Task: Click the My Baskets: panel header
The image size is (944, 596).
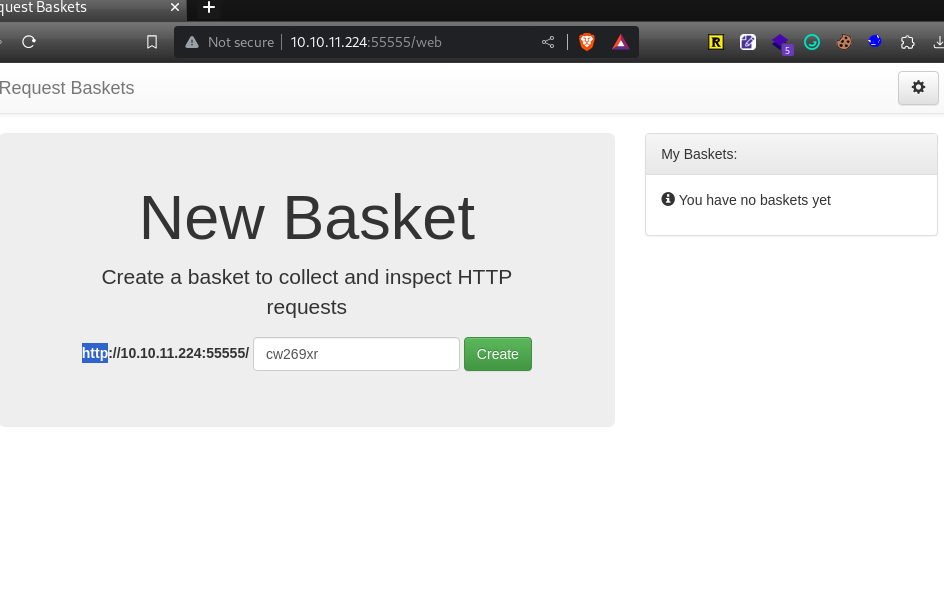Action: 791,154
